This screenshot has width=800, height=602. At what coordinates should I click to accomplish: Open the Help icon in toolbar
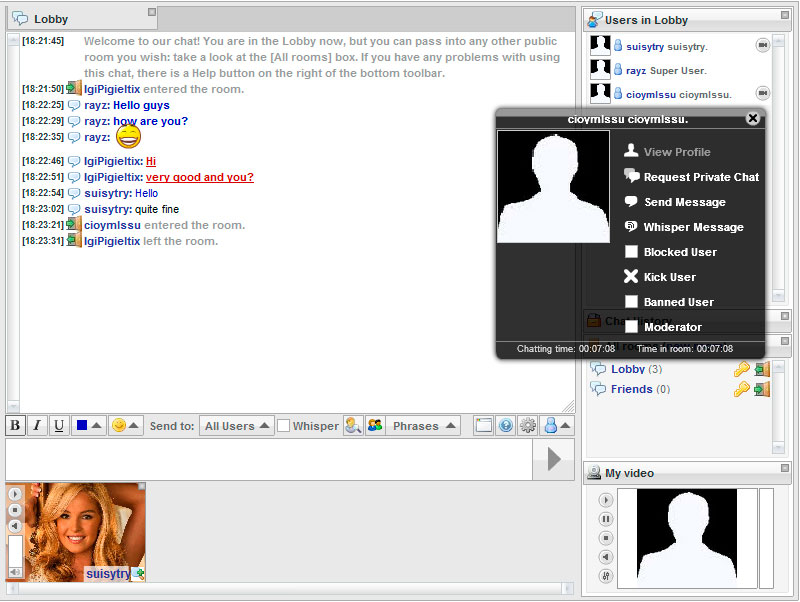pyautogui.click(x=506, y=425)
